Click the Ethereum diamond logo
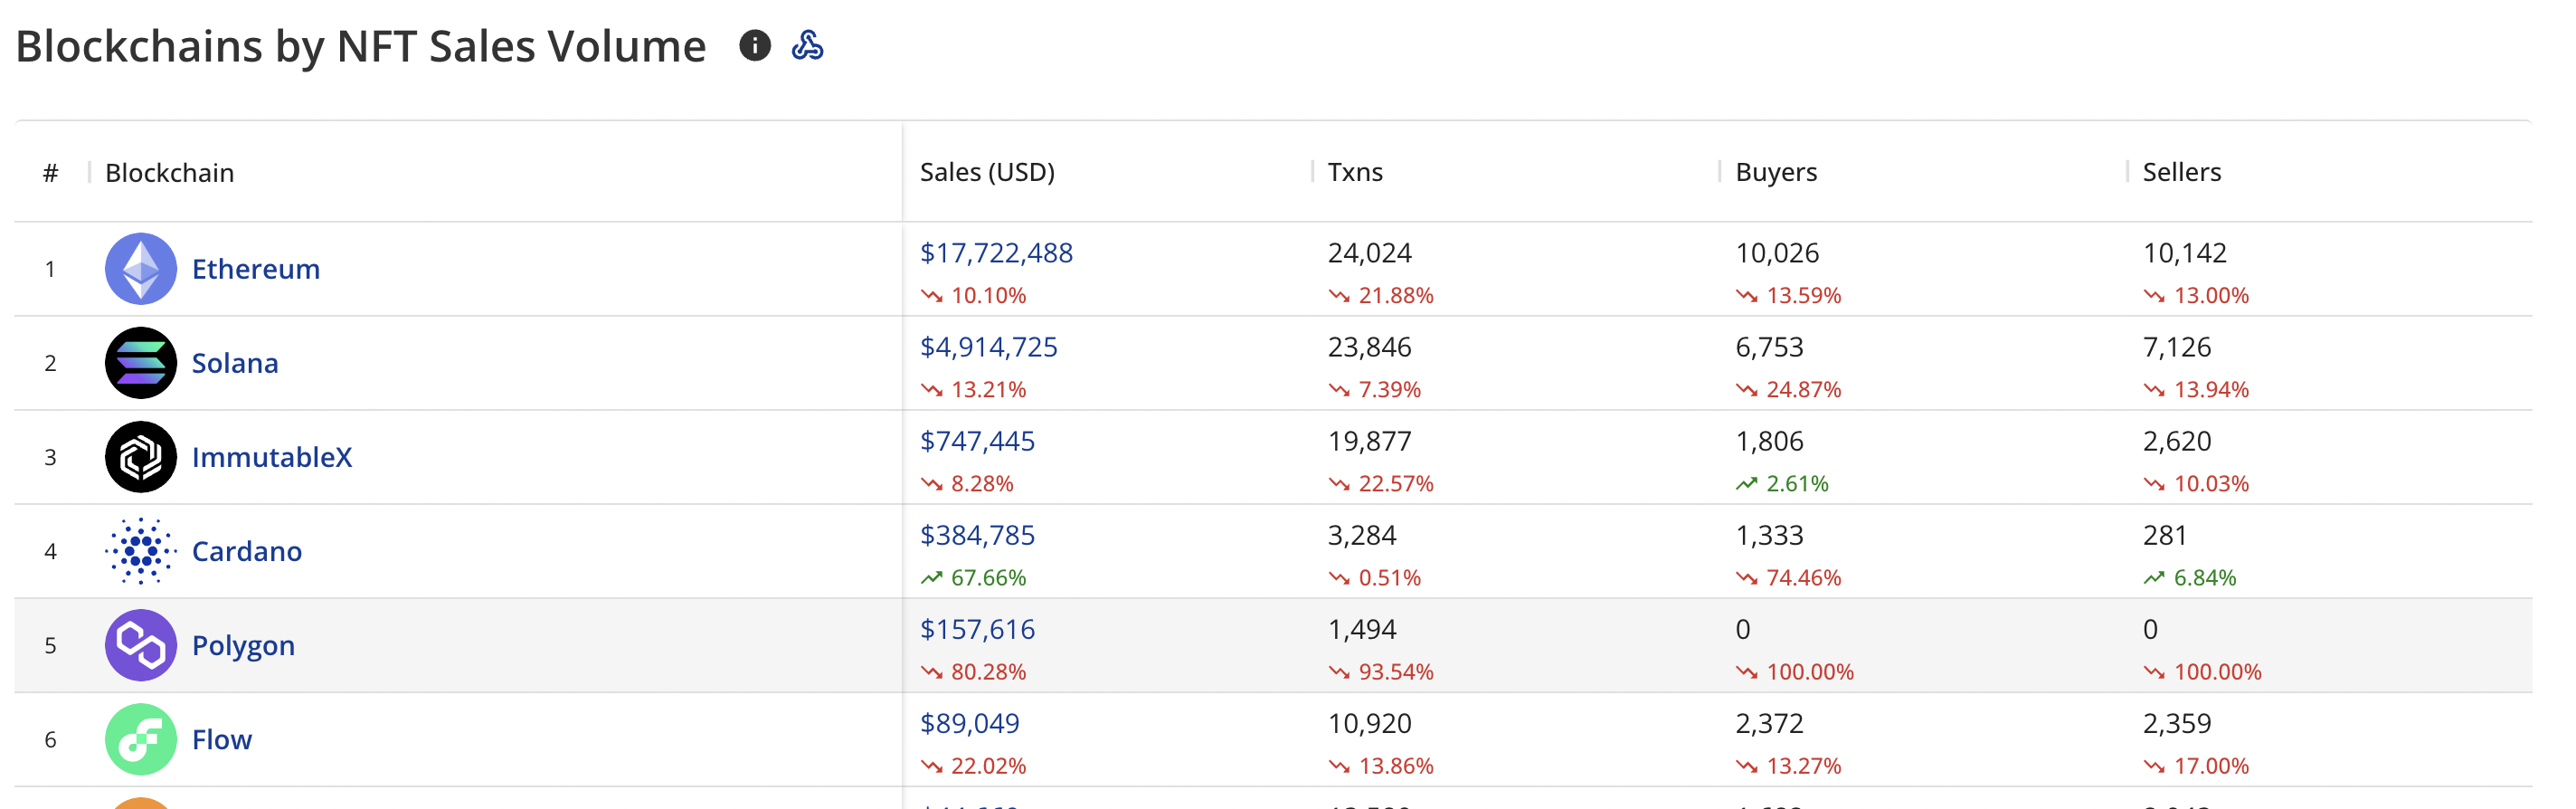This screenshot has height=809, width=2576. tap(141, 269)
